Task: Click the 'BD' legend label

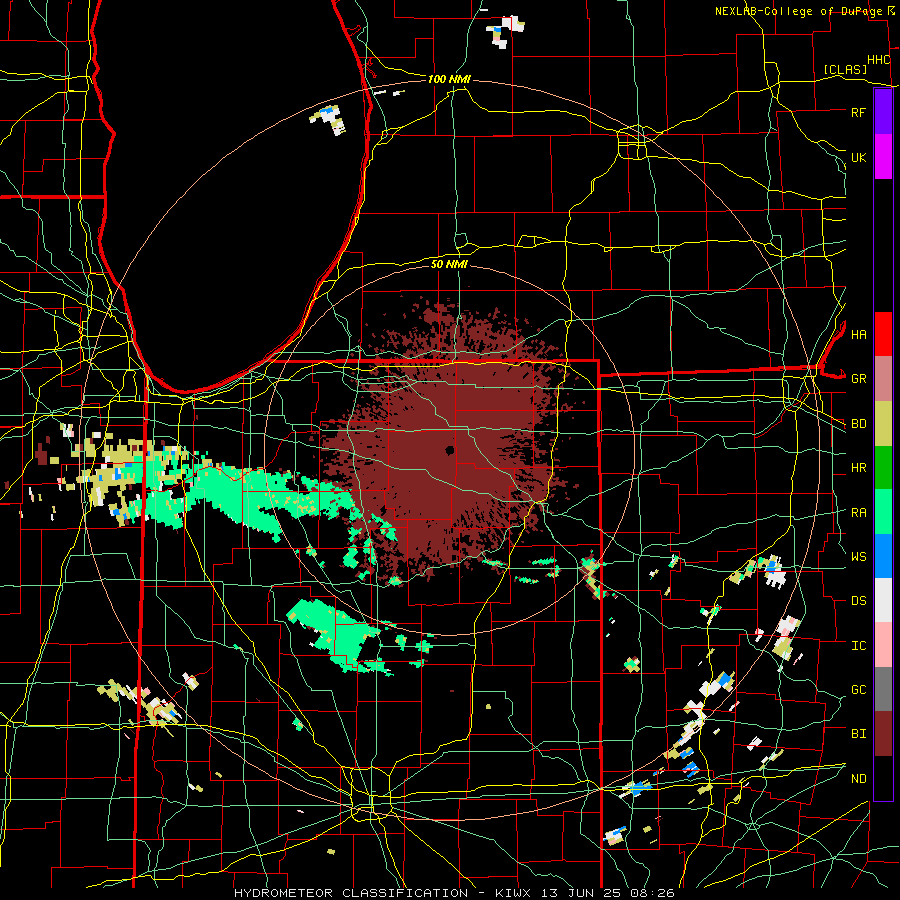Action: click(858, 424)
